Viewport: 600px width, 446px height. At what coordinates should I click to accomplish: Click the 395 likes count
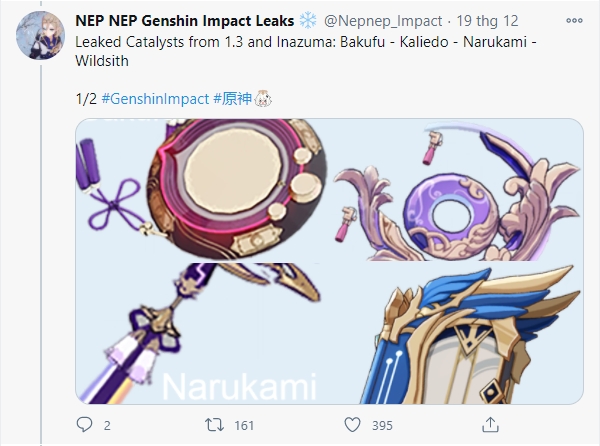pos(382,425)
